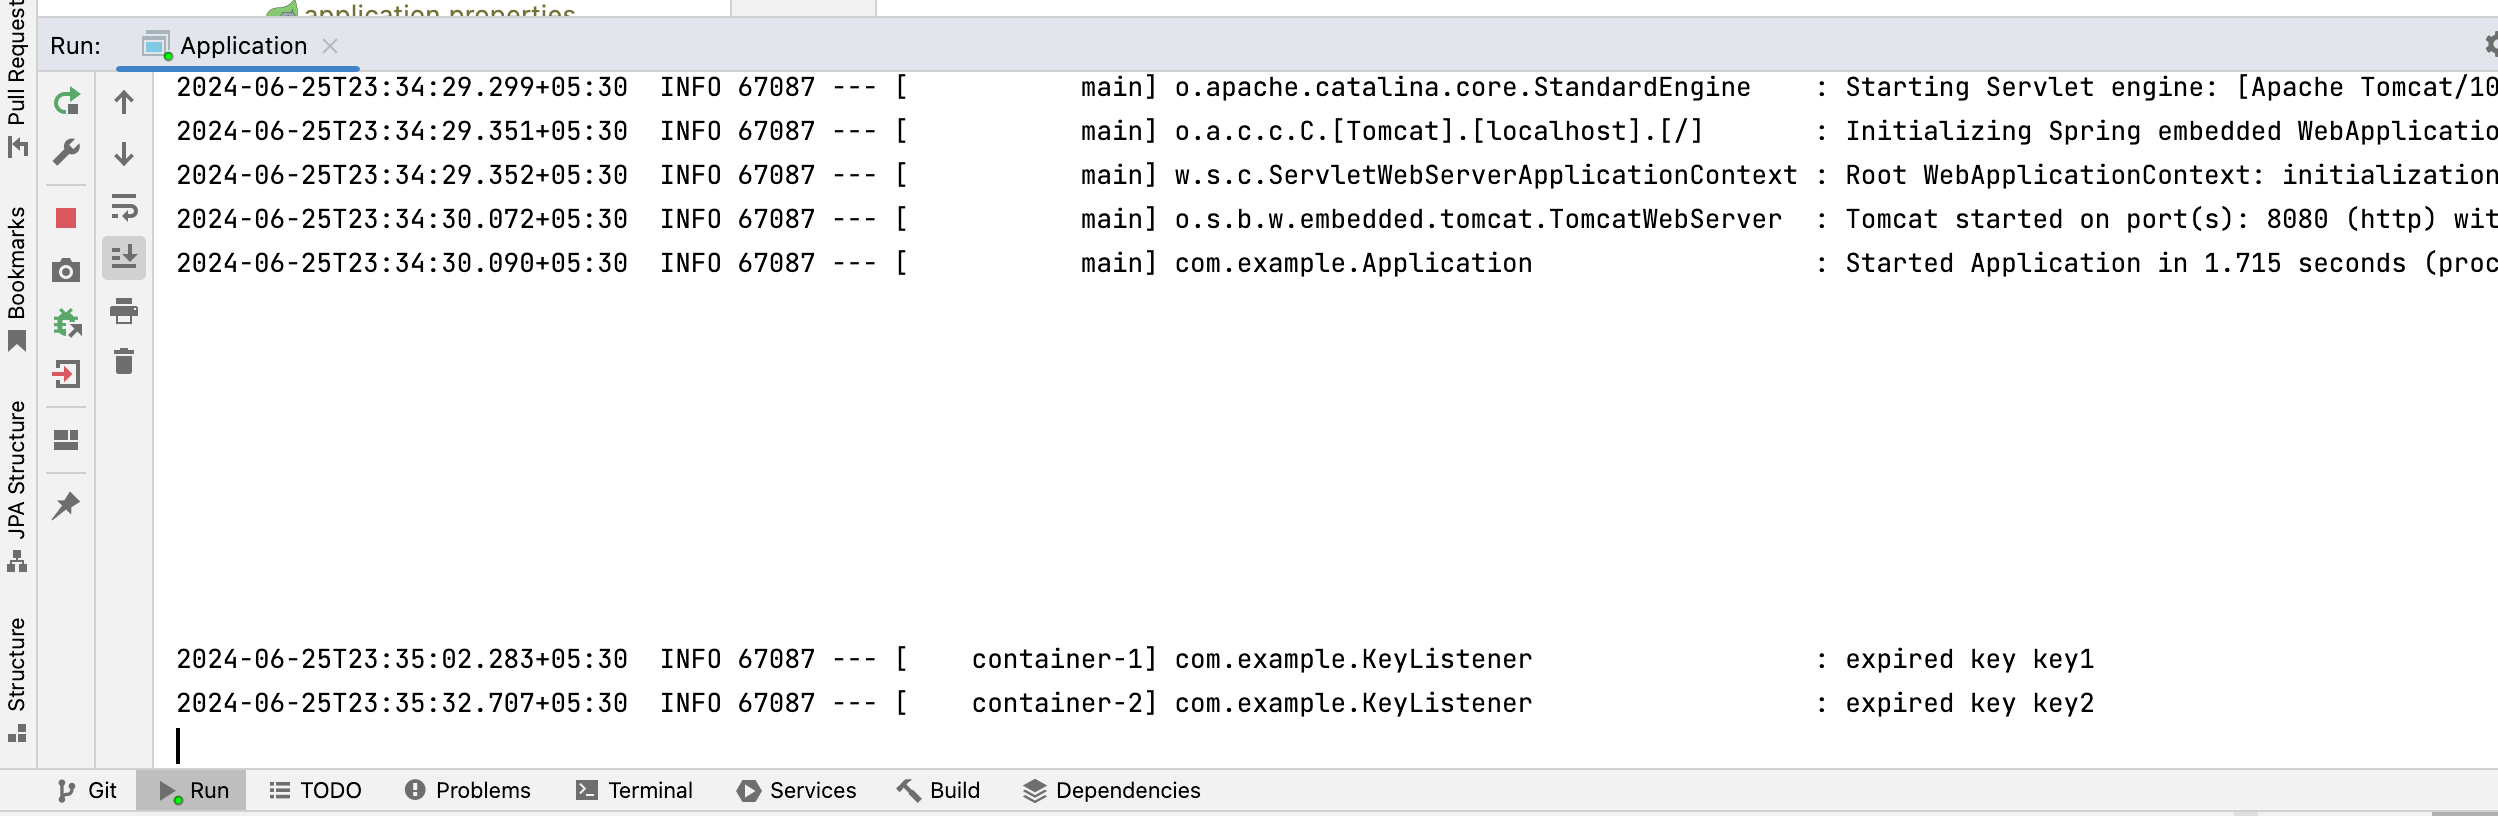2498x816 pixels.
Task: Open the Terminal tool window
Action: pos(634,790)
